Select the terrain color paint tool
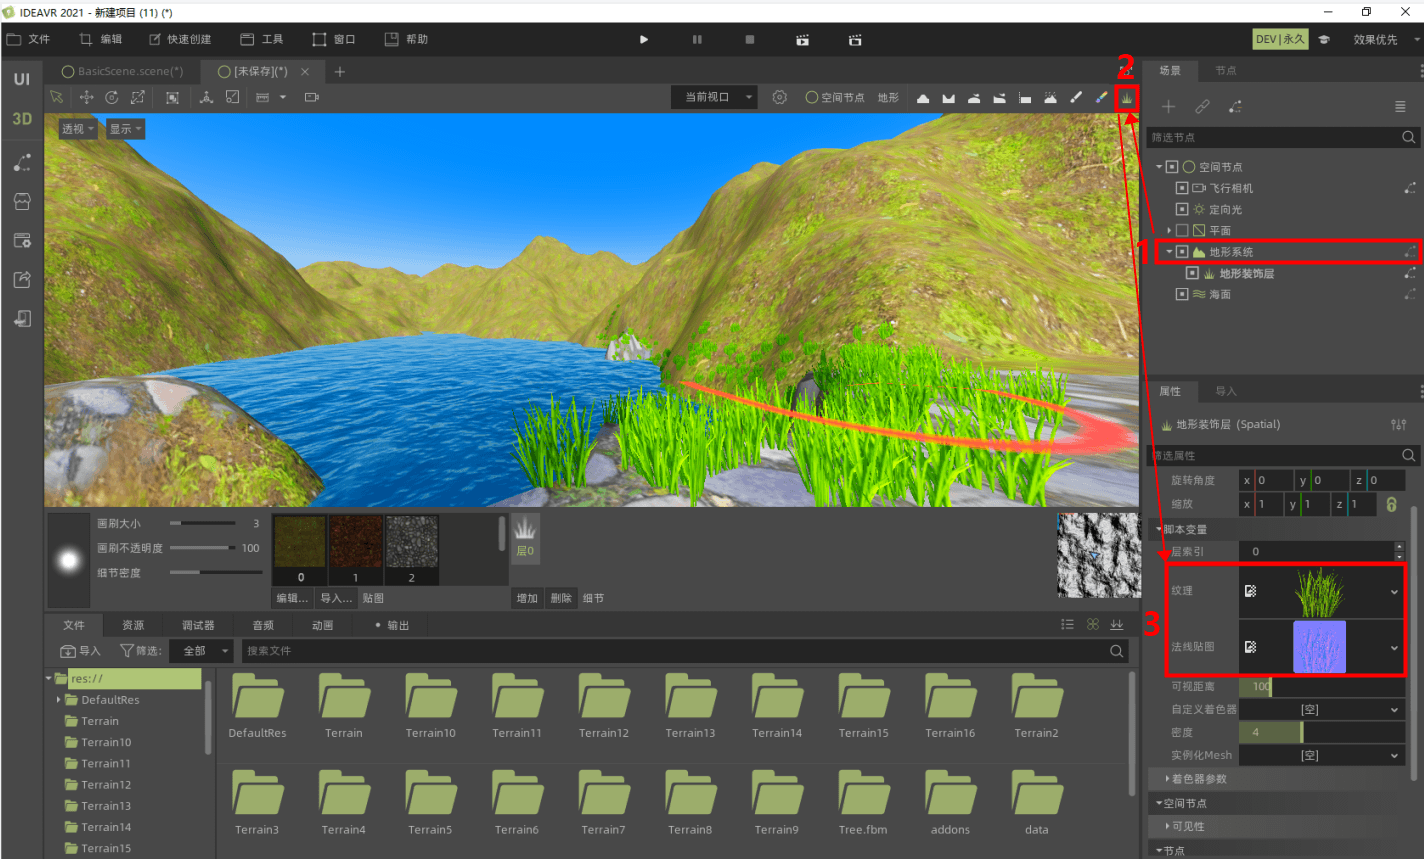Viewport: 1424px width, 859px height. point(1101,97)
